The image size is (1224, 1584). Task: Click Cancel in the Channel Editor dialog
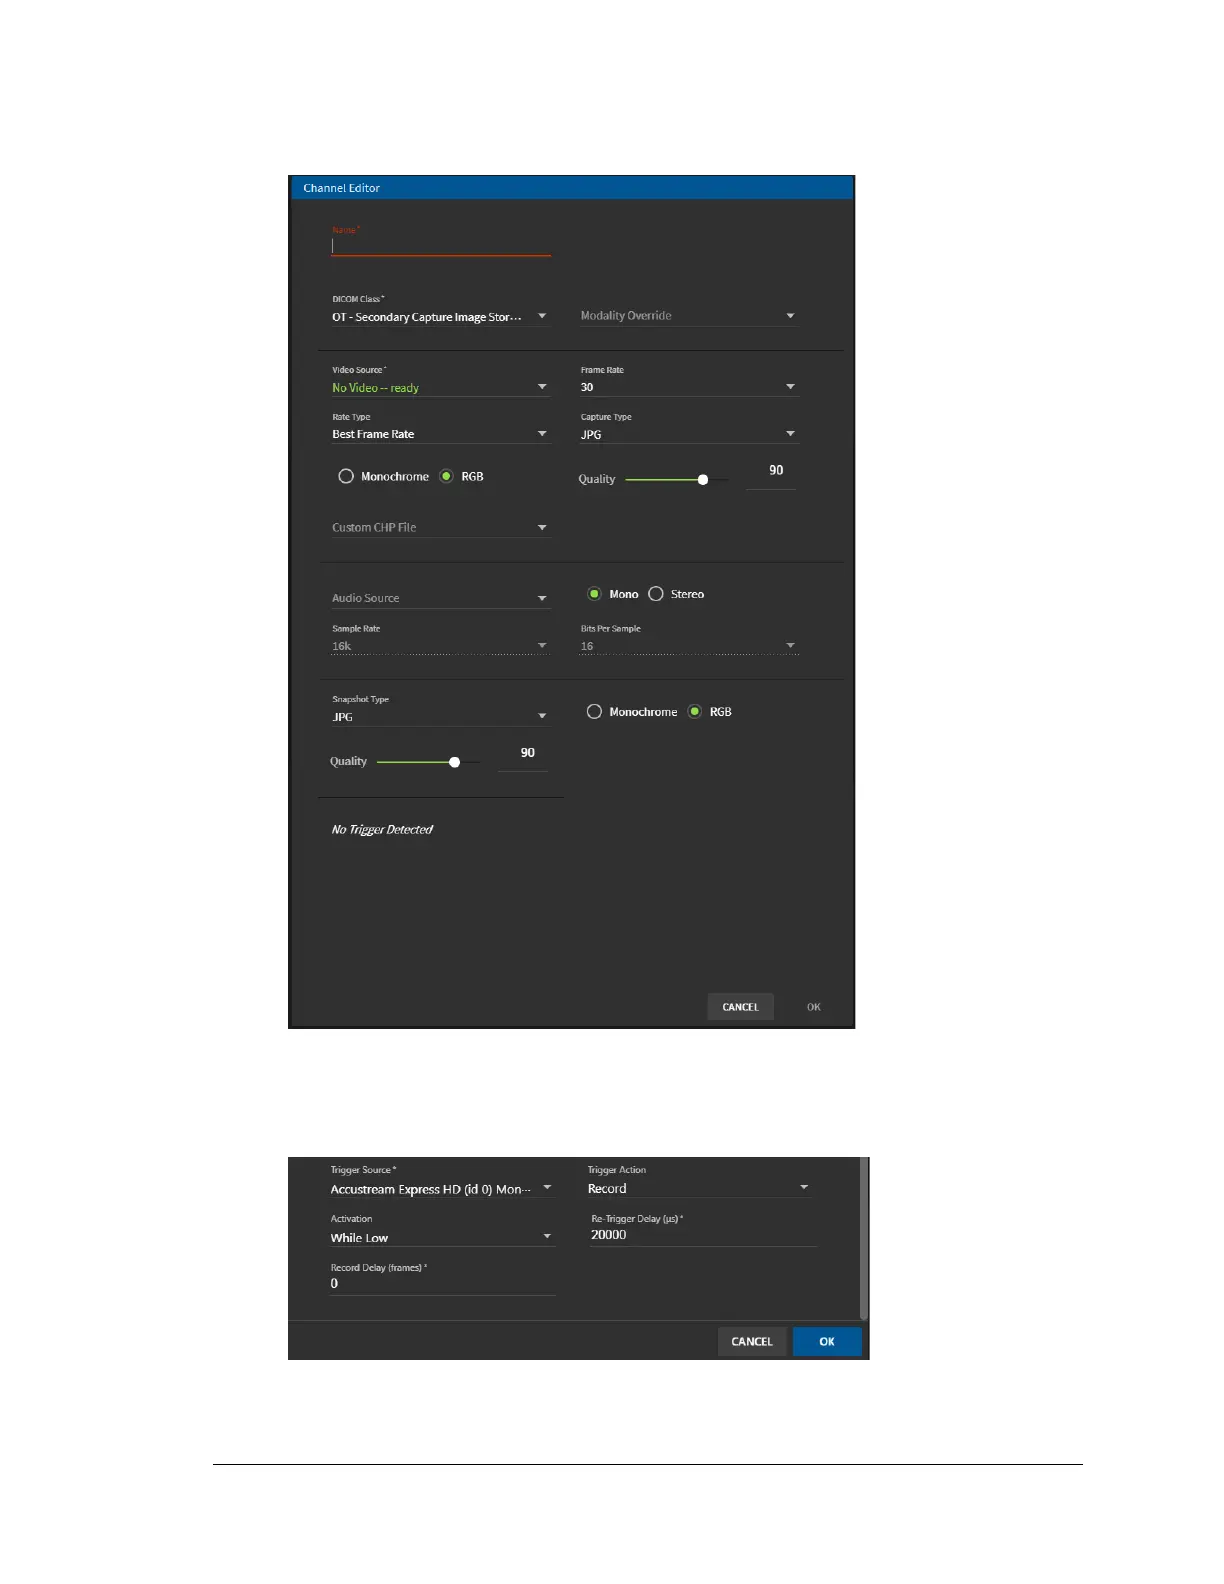[x=741, y=1007]
